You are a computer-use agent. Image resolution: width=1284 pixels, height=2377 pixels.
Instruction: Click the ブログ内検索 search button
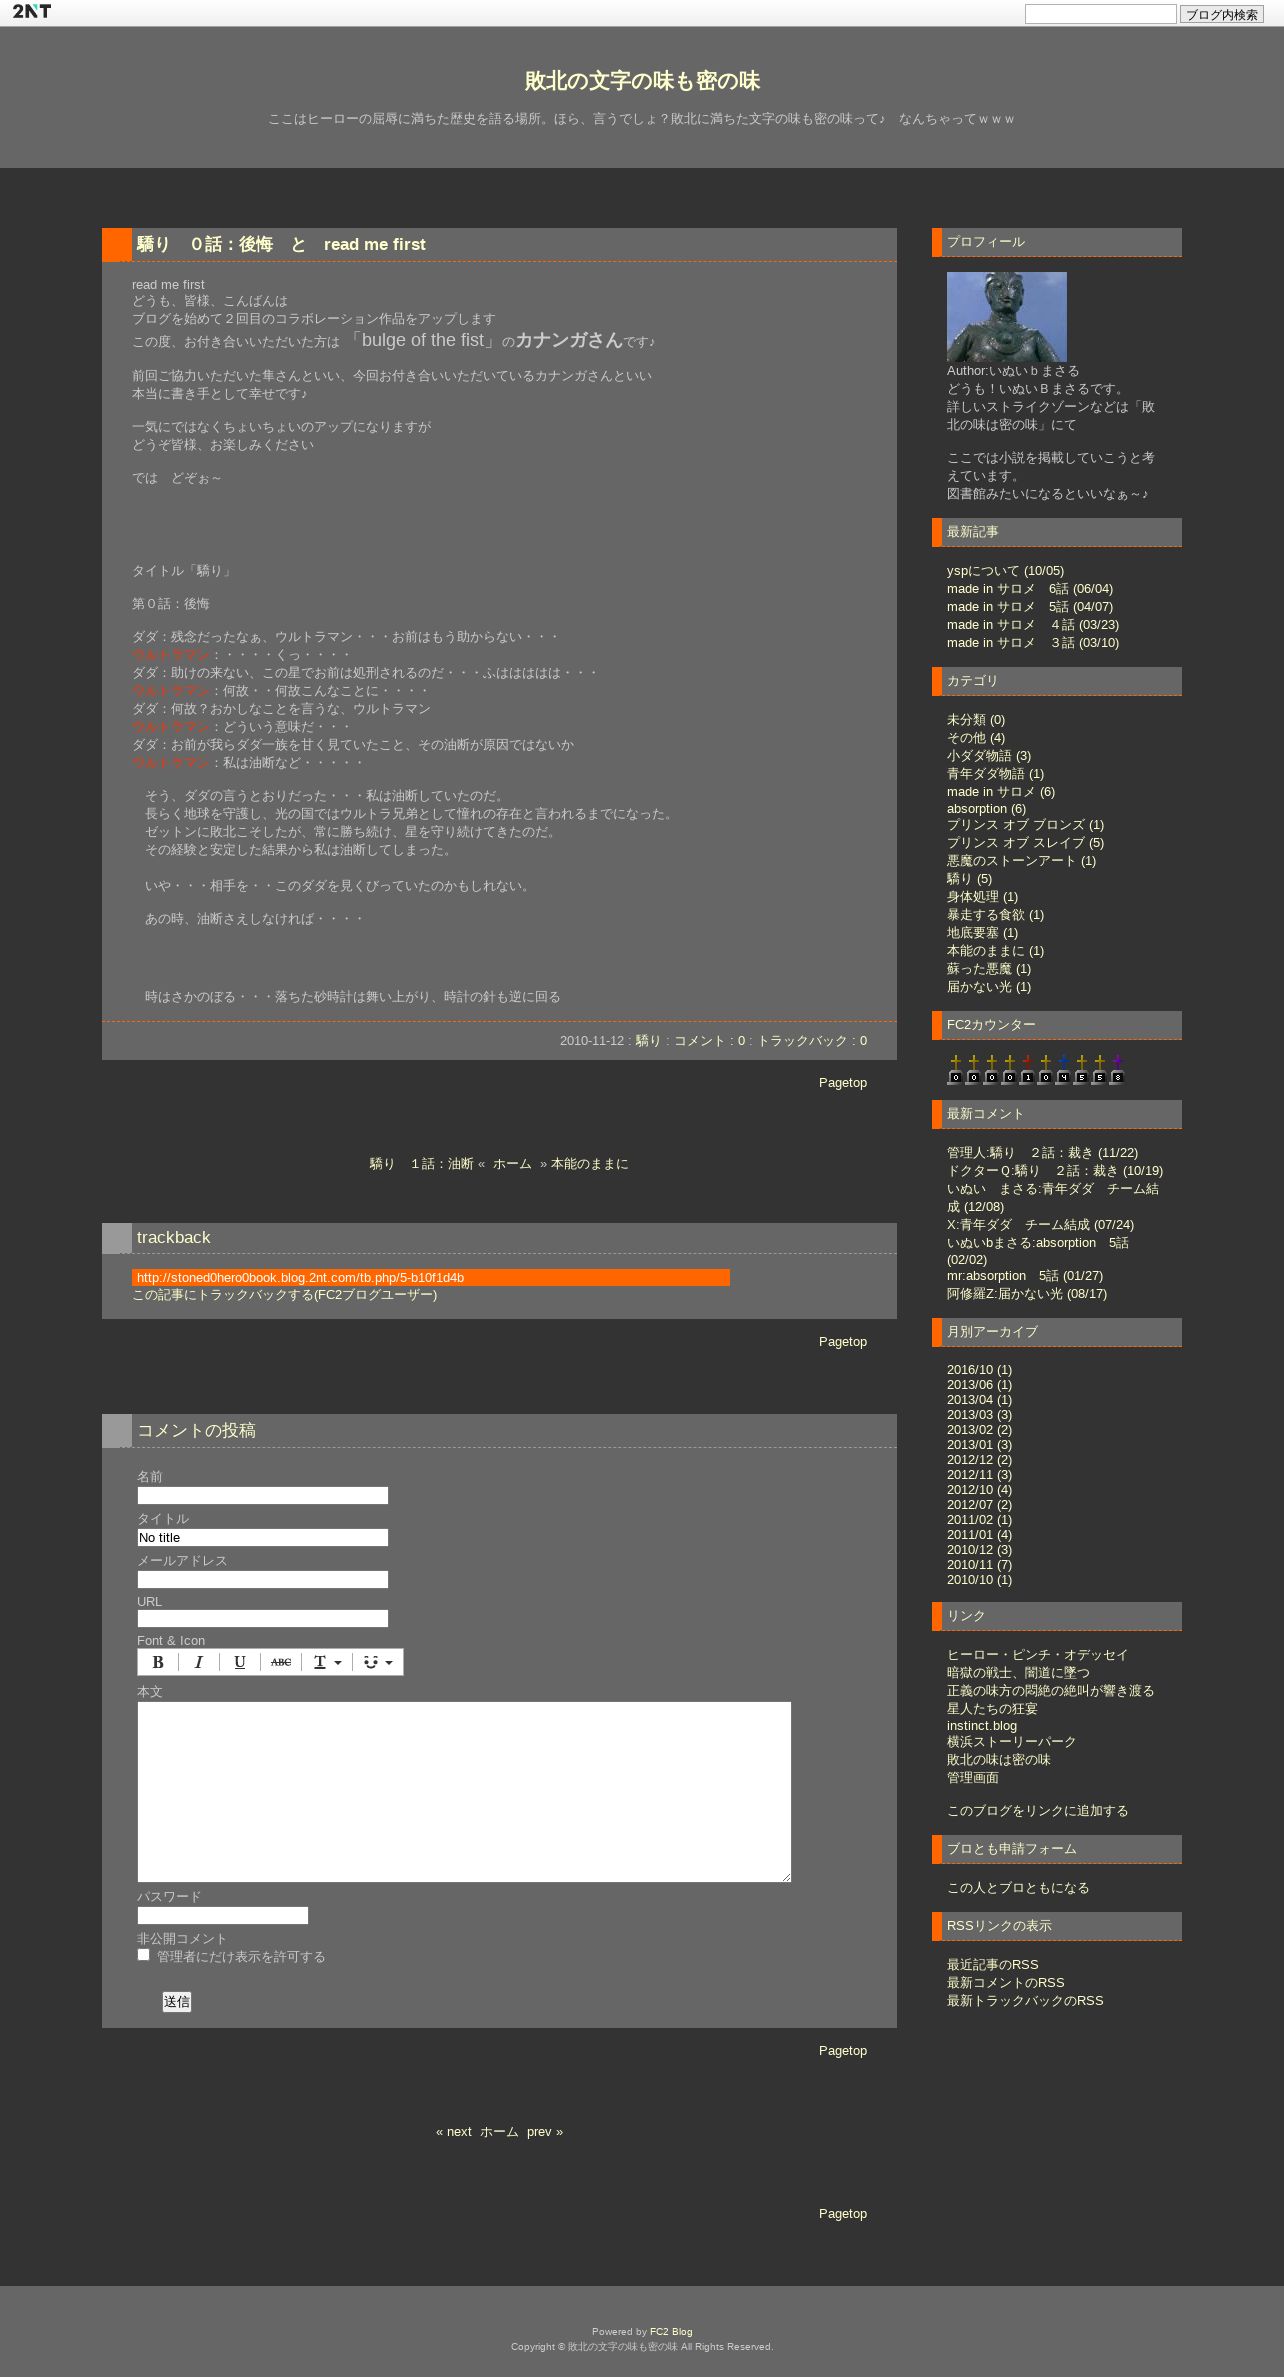tap(1221, 14)
